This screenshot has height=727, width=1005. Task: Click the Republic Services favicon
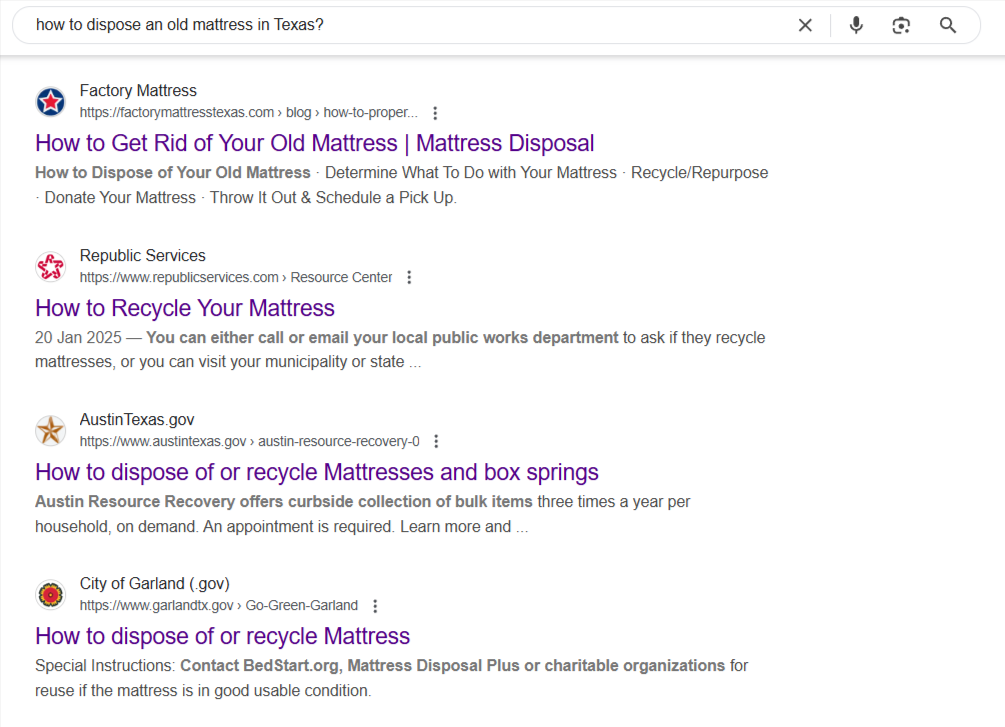50,266
